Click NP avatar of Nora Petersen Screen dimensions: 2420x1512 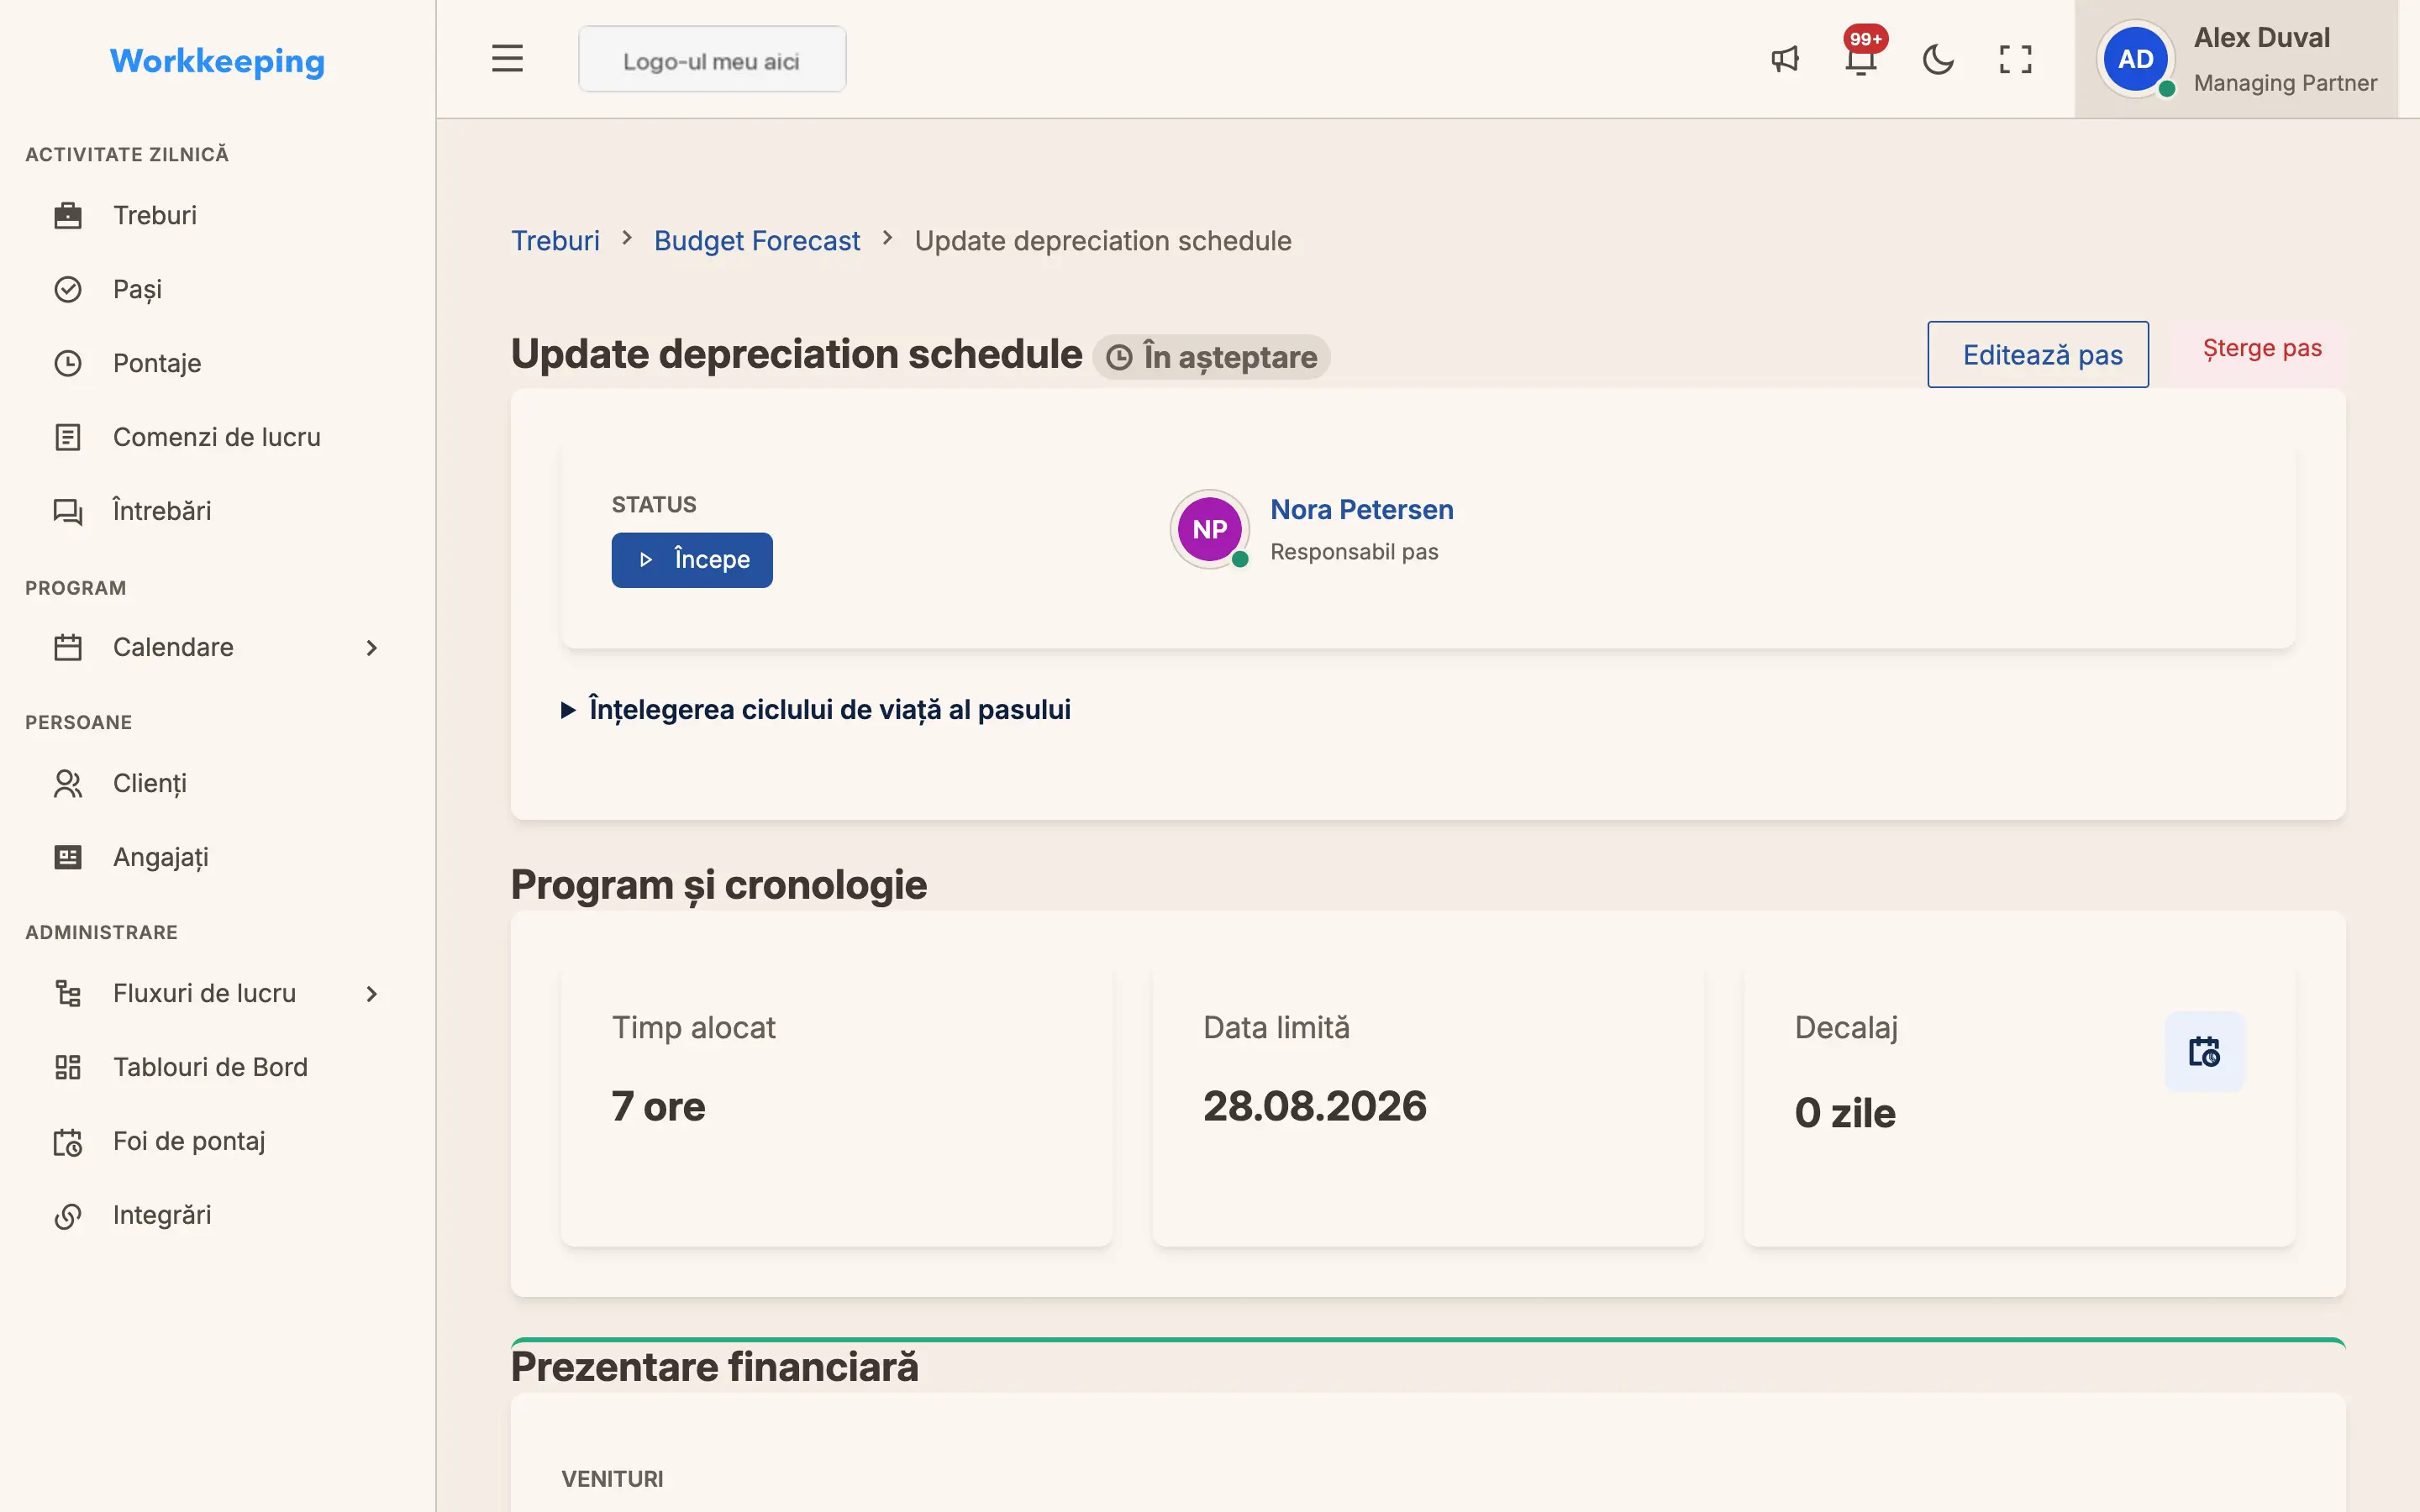pos(1209,529)
